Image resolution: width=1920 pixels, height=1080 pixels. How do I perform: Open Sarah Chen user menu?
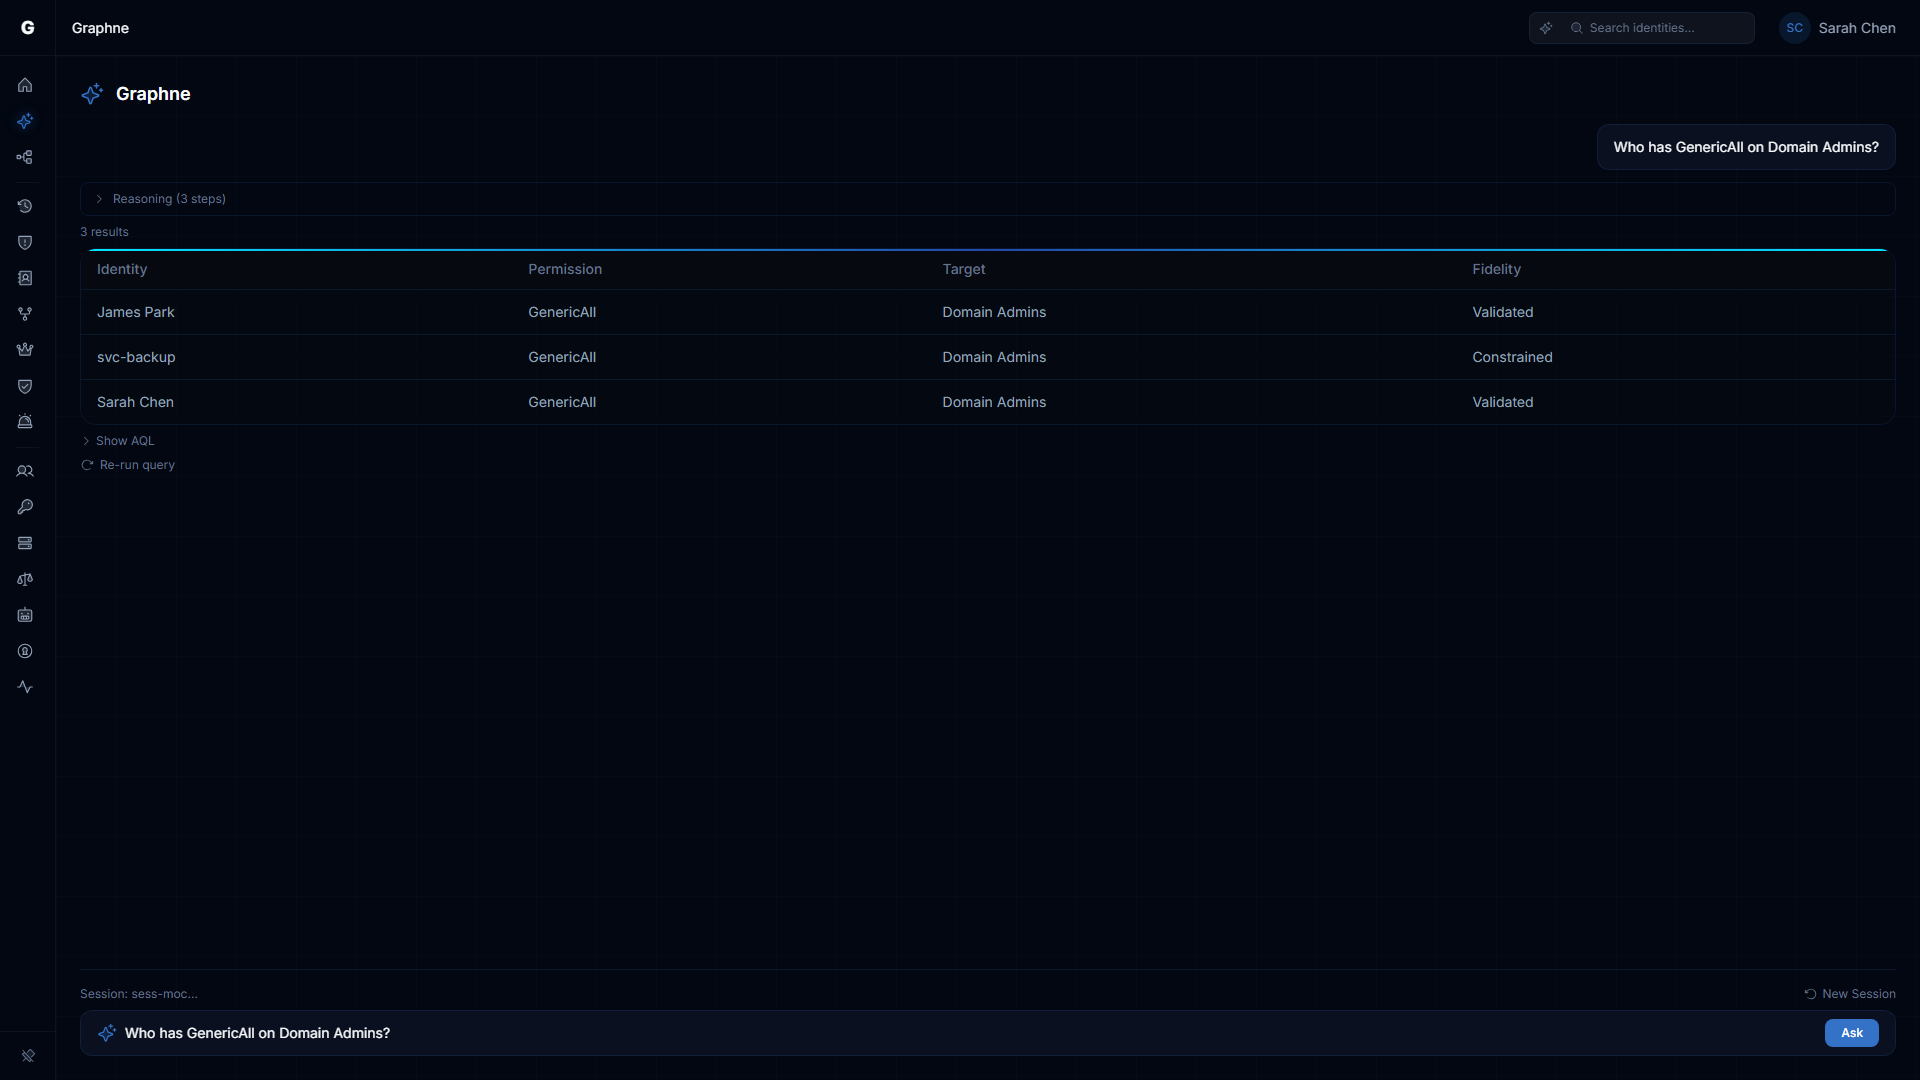pos(1838,28)
